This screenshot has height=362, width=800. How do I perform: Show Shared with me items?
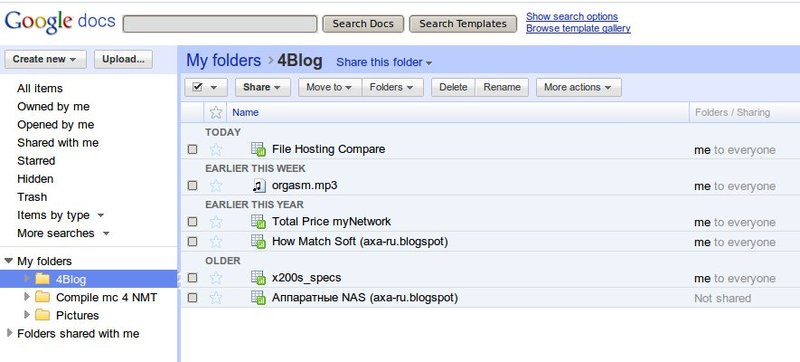tap(58, 143)
